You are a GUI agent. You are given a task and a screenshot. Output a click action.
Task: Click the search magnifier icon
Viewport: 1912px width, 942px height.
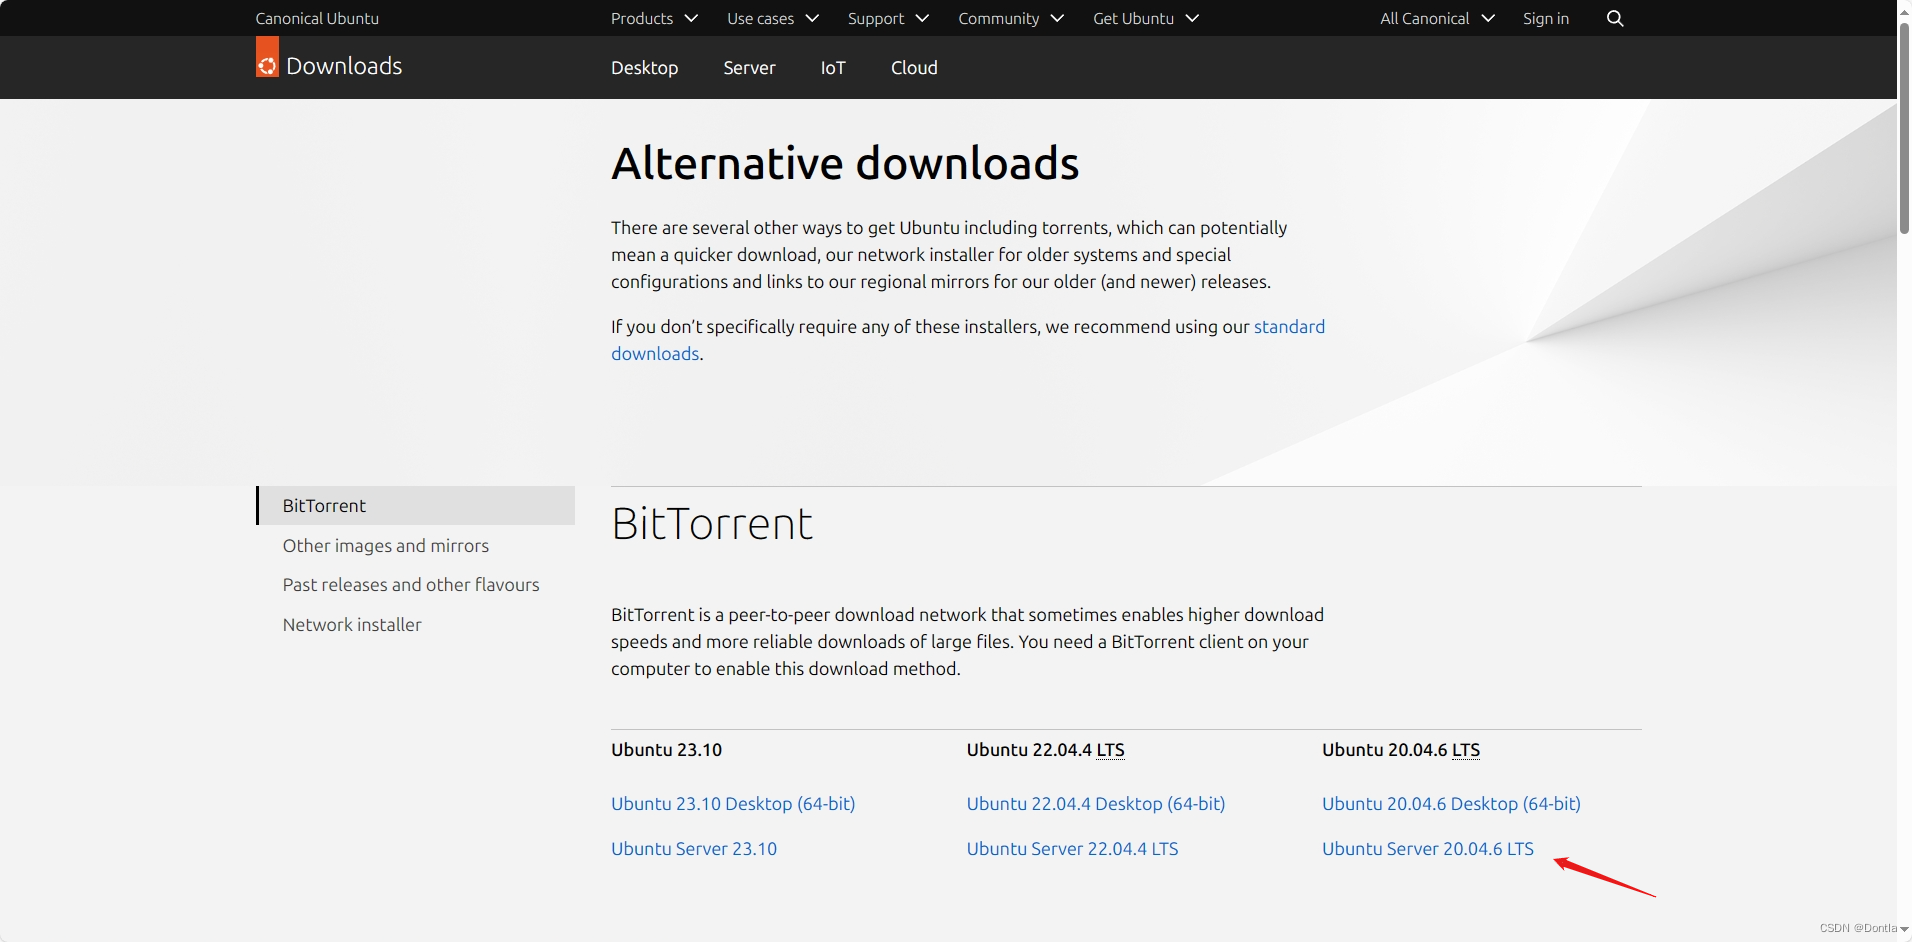point(1614,18)
